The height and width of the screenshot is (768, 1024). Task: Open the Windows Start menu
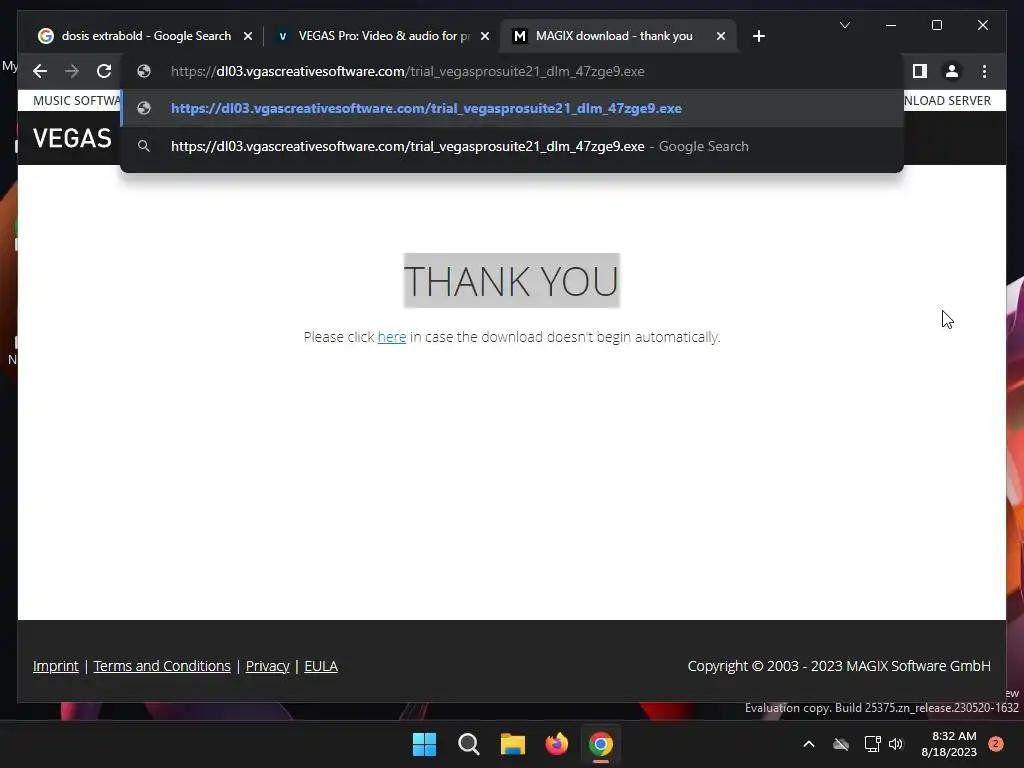(x=424, y=744)
